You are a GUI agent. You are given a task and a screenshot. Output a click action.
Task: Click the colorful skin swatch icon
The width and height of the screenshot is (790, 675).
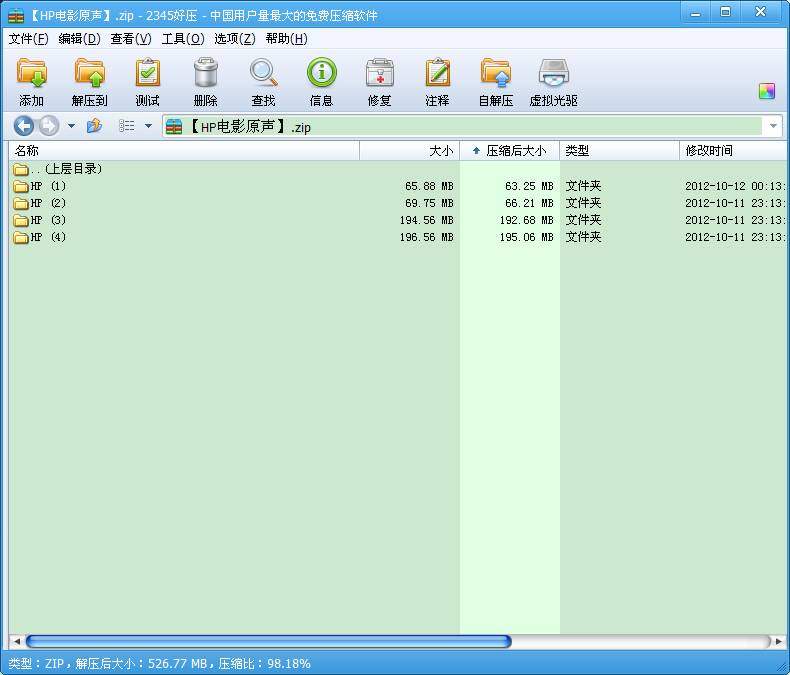pyautogui.click(x=767, y=91)
